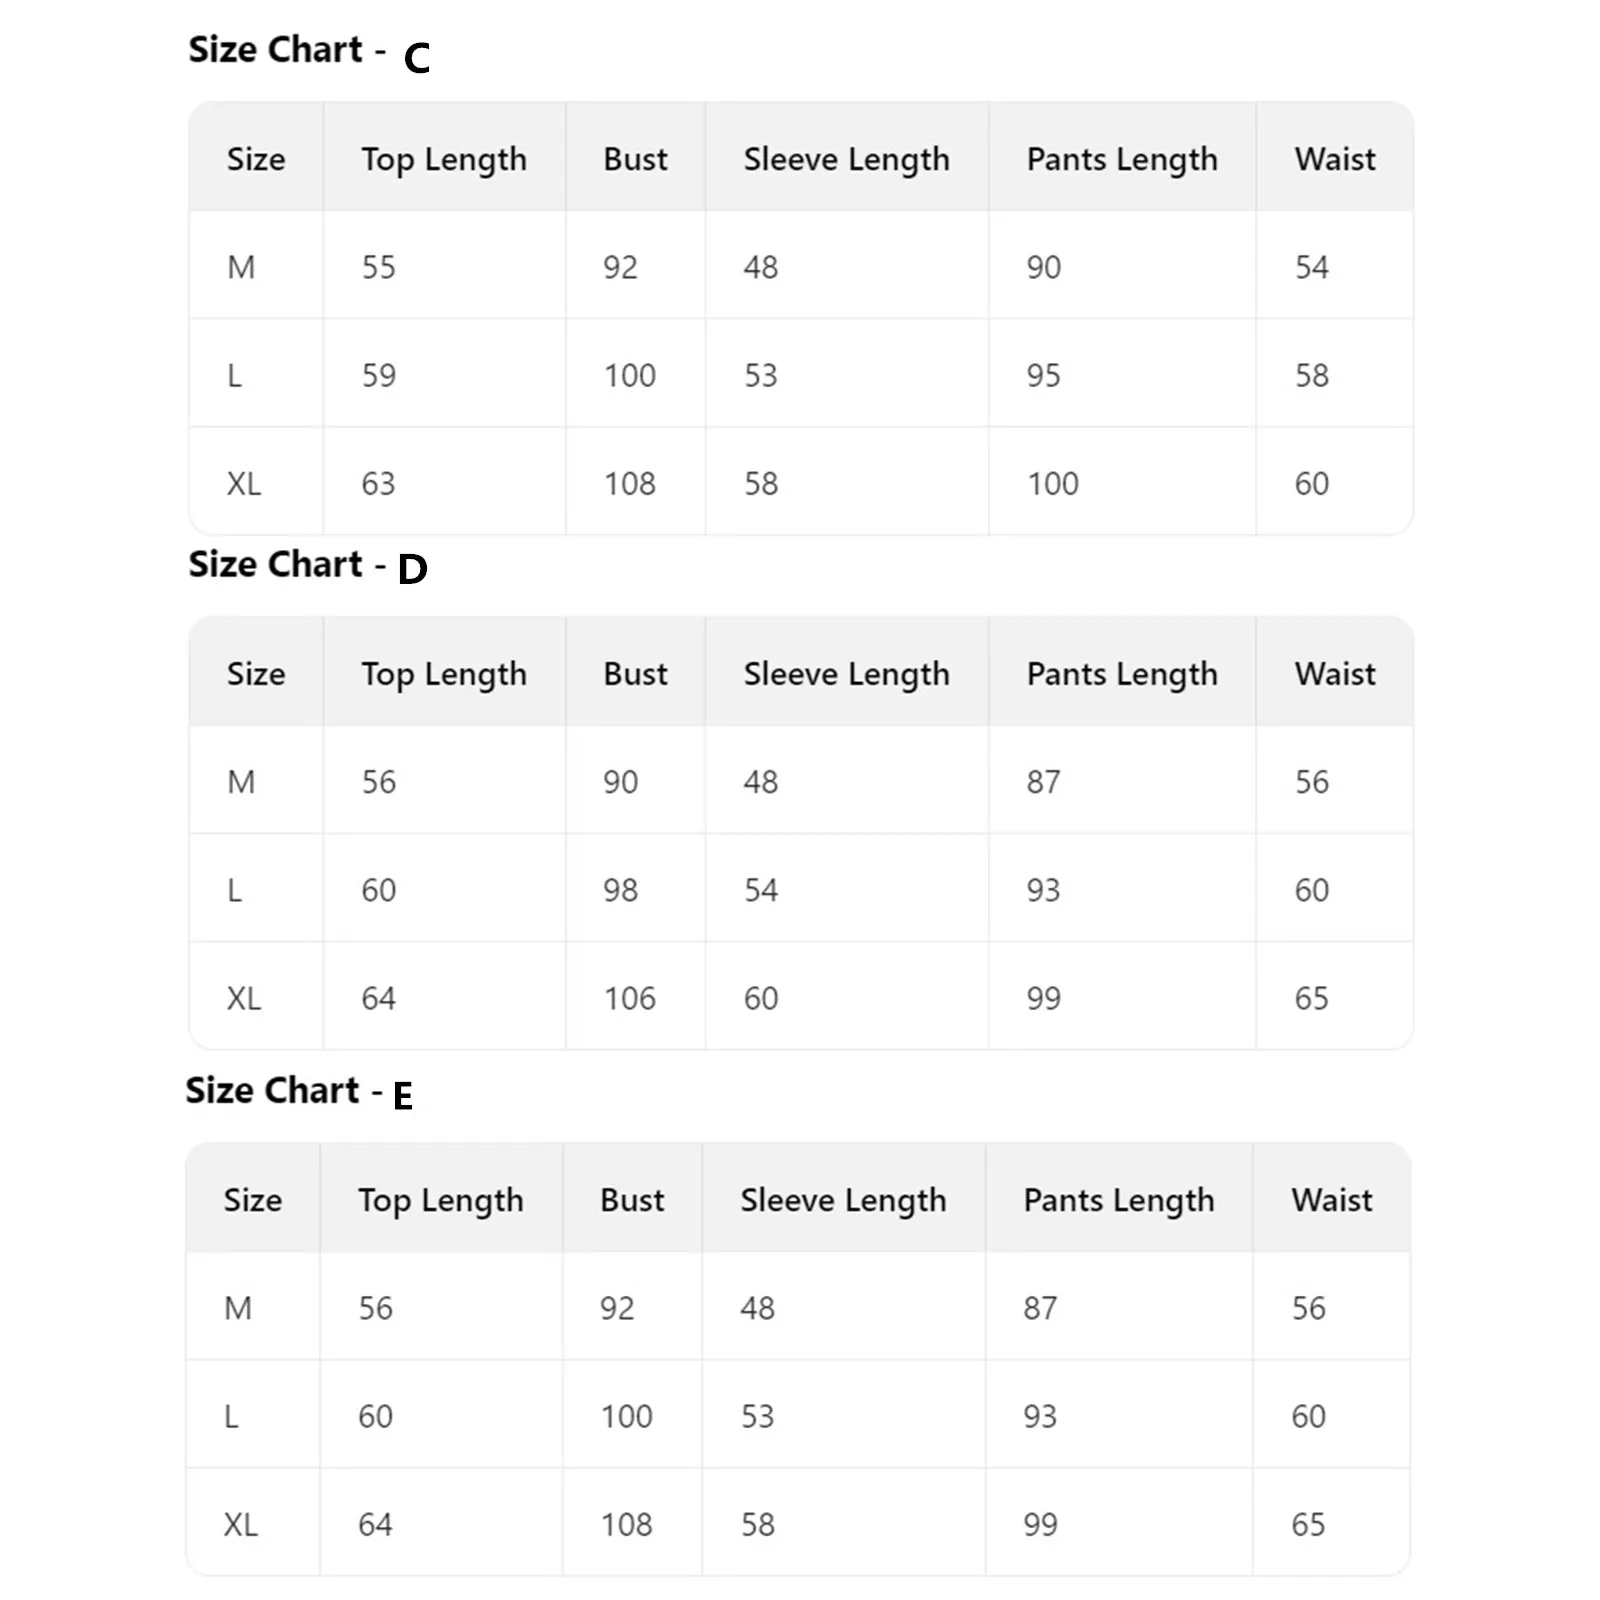
Task: Click Size header in Chart E
Action: pos(253,1200)
